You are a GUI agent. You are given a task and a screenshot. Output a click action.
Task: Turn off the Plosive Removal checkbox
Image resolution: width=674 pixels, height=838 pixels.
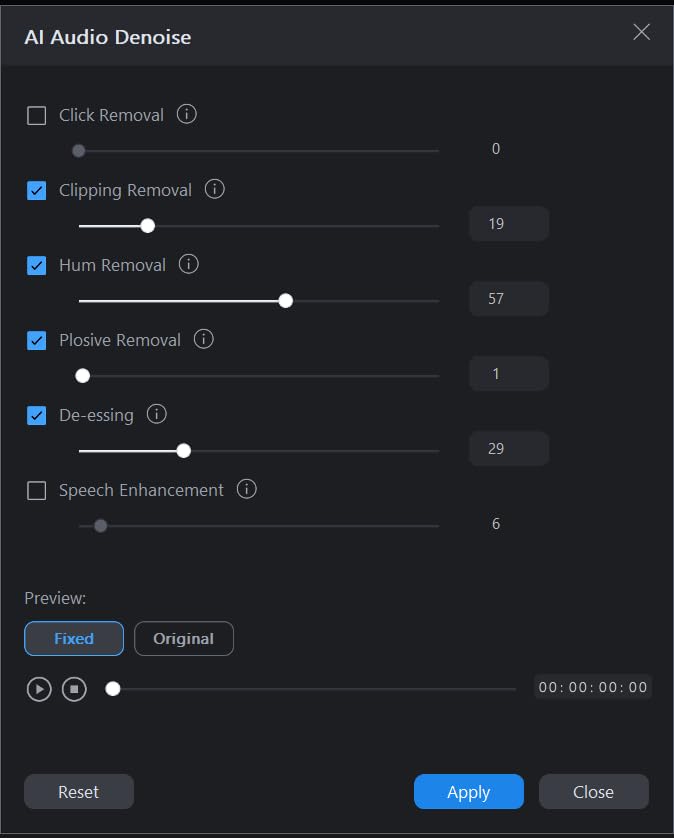(37, 340)
